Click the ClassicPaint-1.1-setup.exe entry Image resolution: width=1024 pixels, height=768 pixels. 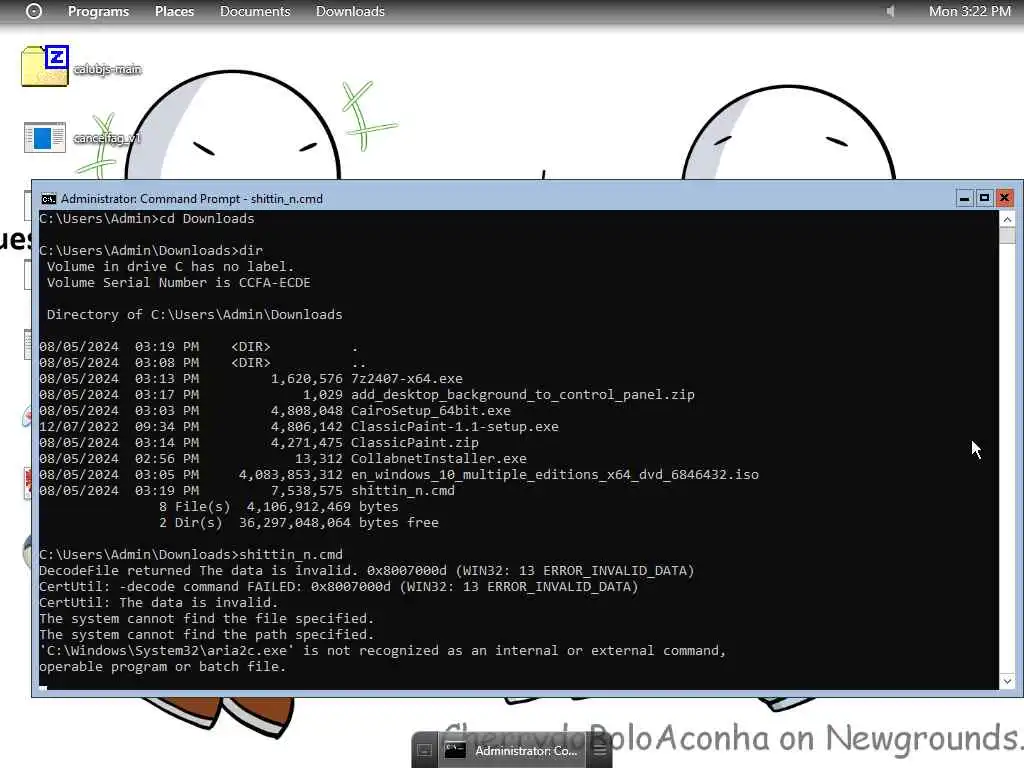pos(455,426)
